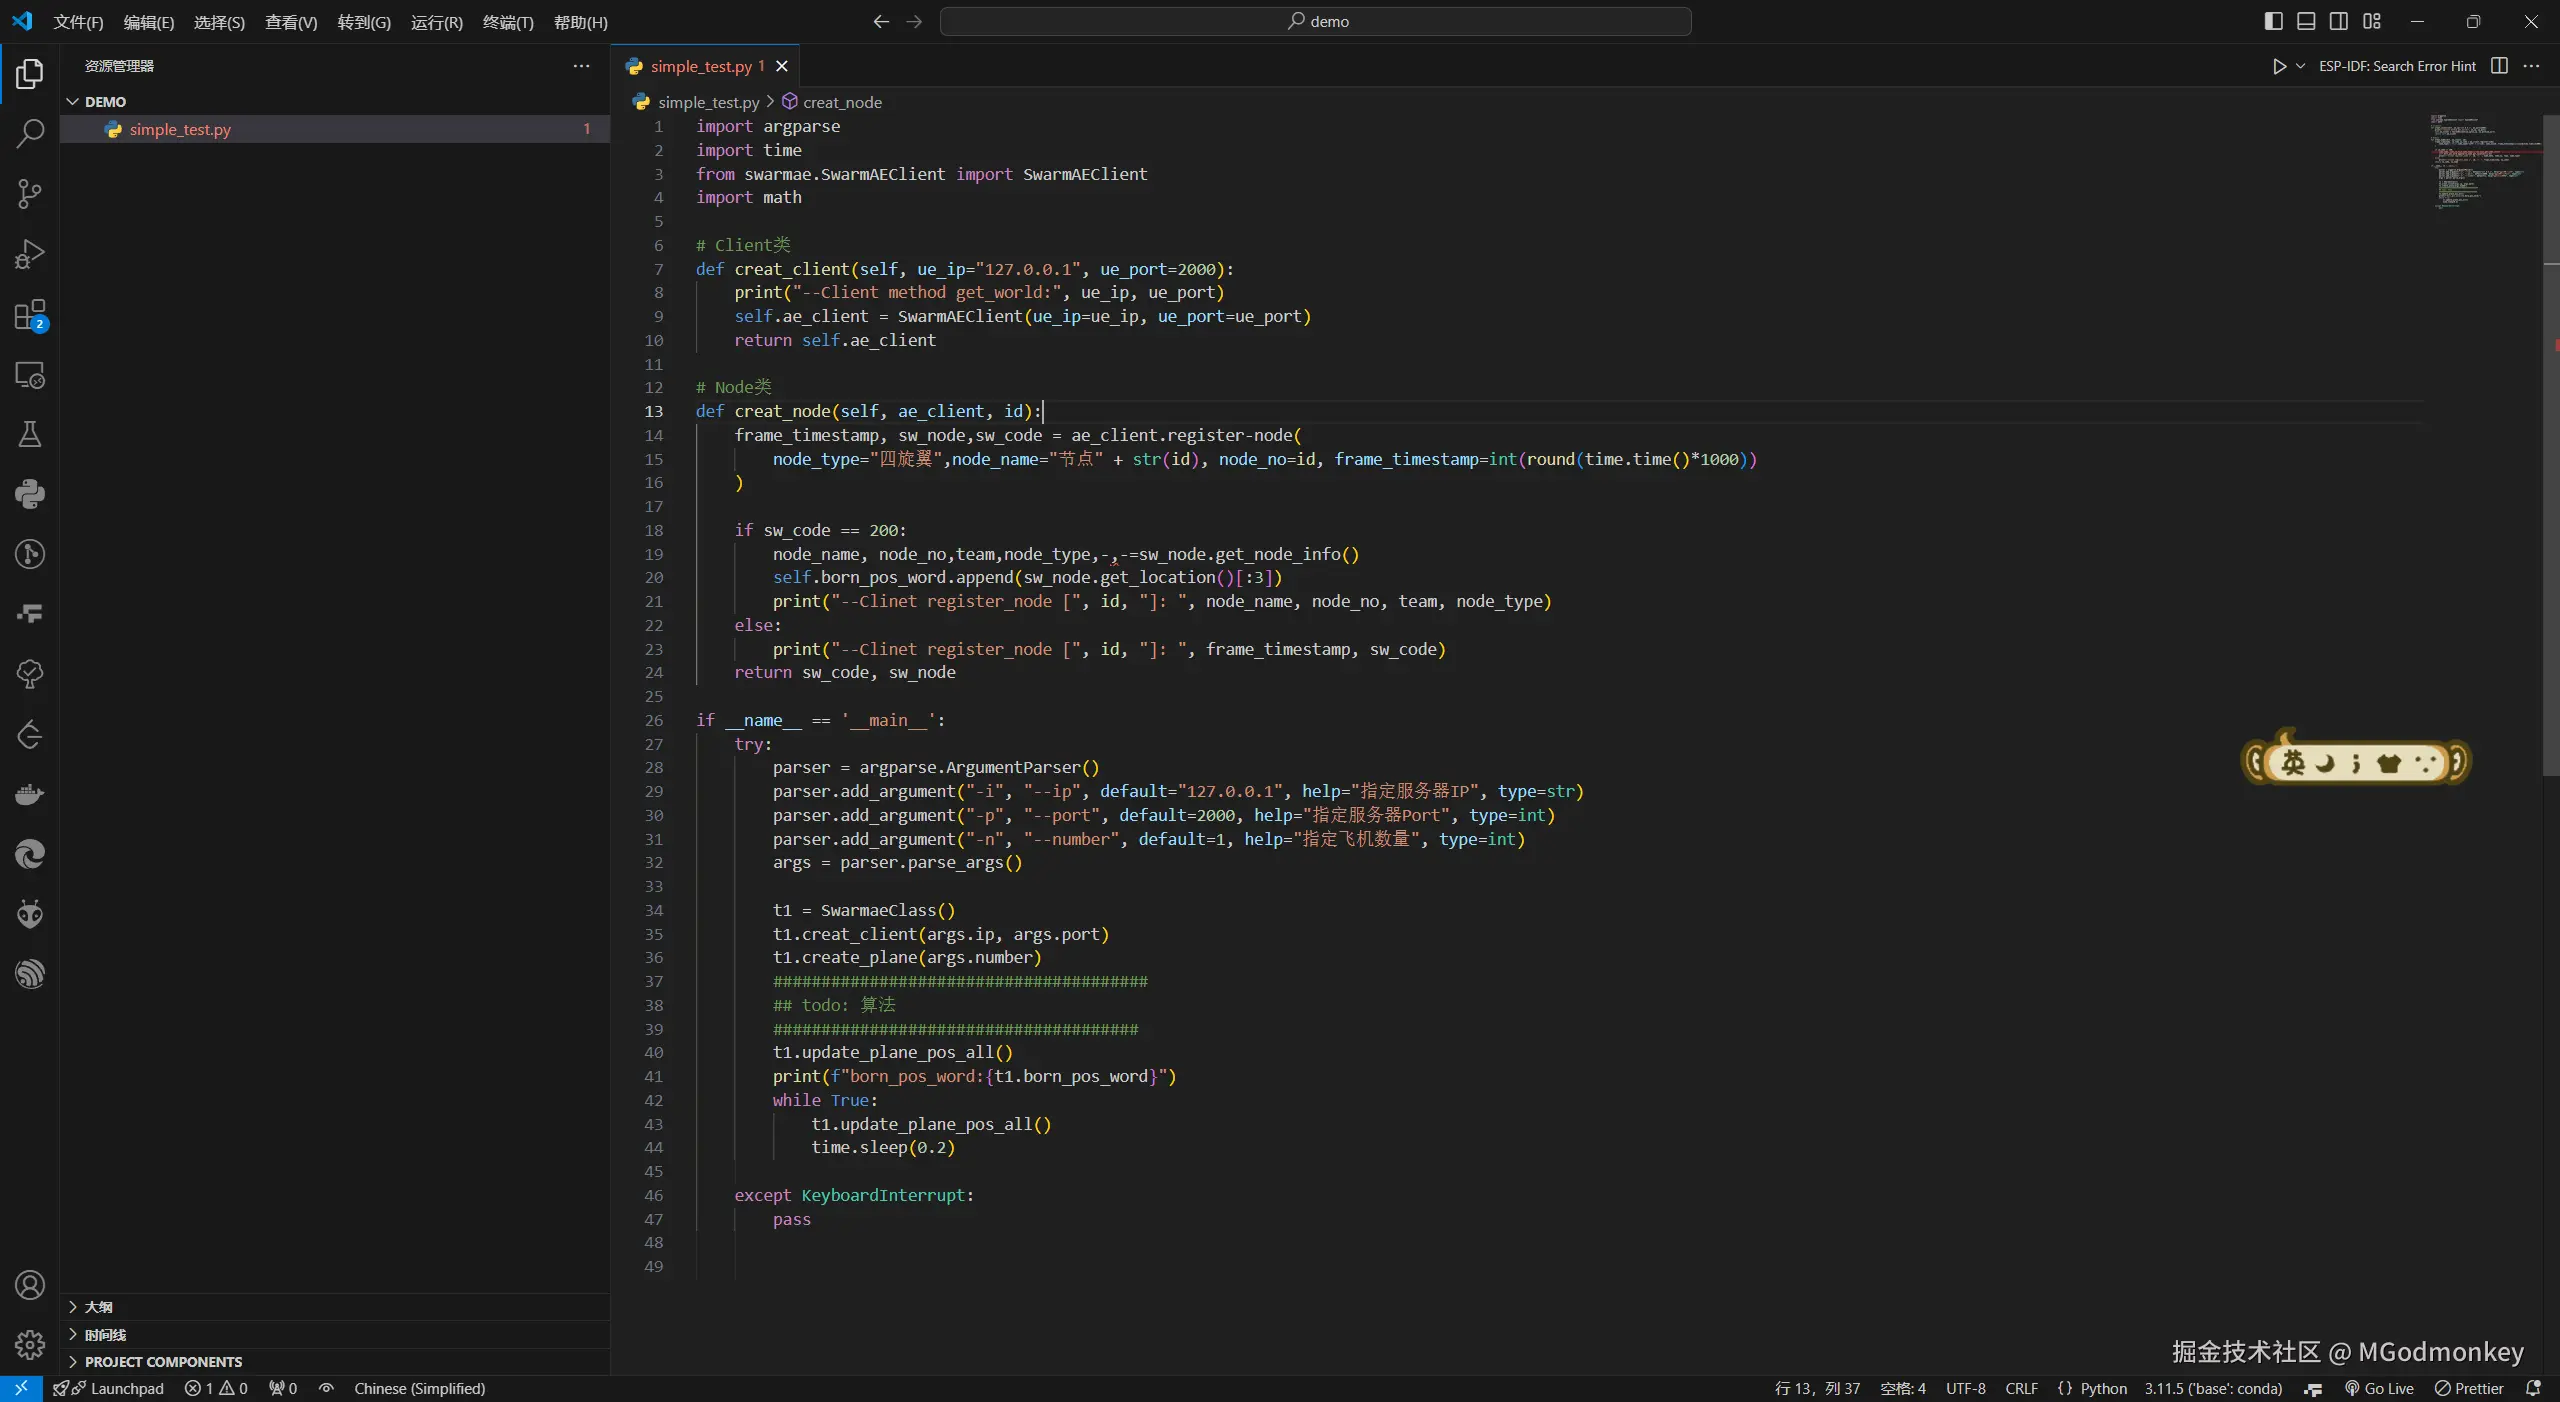Image resolution: width=2560 pixels, height=1402 pixels.
Task: Toggle the bottom panel layout button
Action: pyautogui.click(x=2306, y=21)
